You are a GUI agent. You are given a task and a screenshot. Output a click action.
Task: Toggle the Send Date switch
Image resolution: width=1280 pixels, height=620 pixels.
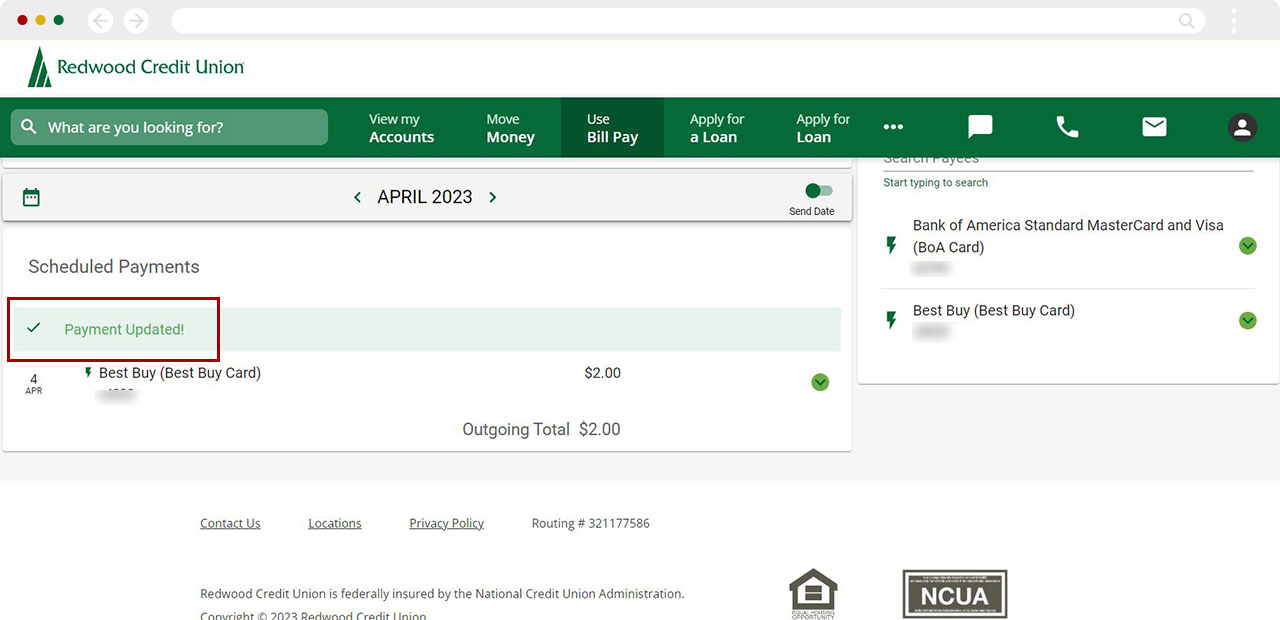[x=818, y=191]
